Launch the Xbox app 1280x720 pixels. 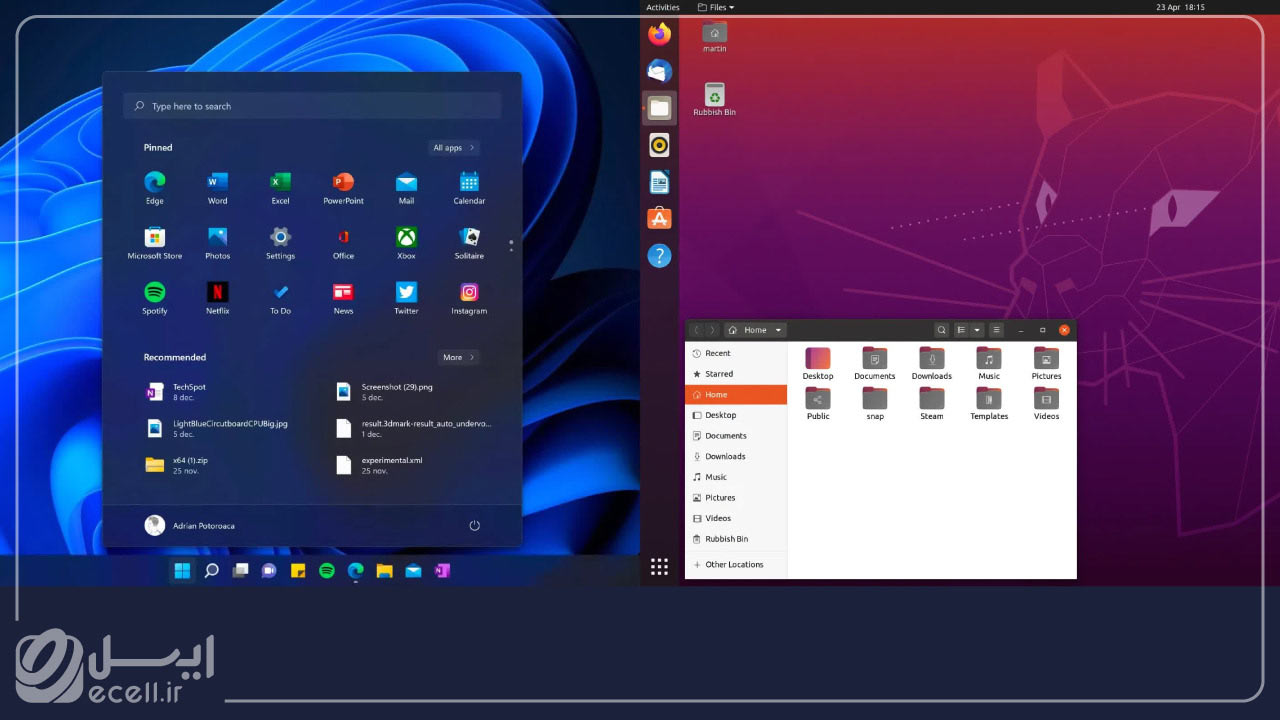pos(406,242)
